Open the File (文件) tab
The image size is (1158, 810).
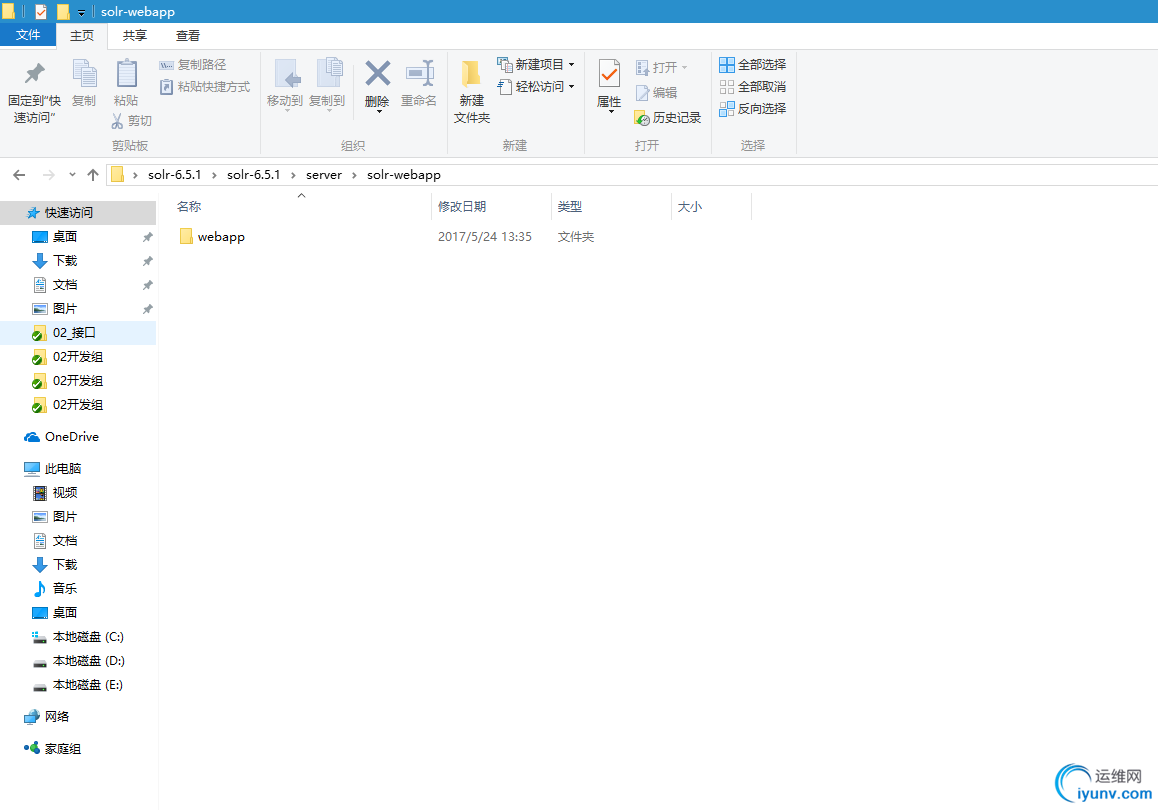28,35
